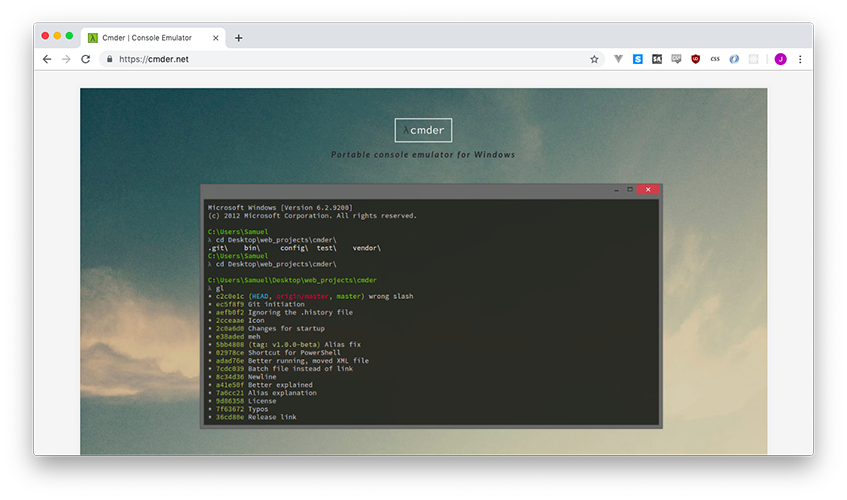The image size is (847, 500).
Task: Click 'Ignoring the .history file' commit
Action: 280,312
